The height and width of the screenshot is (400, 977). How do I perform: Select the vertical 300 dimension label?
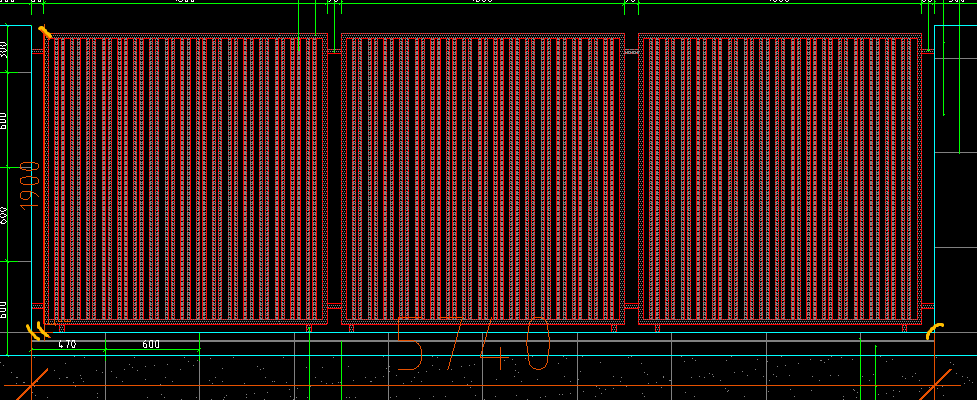pyautogui.click(x=3, y=48)
